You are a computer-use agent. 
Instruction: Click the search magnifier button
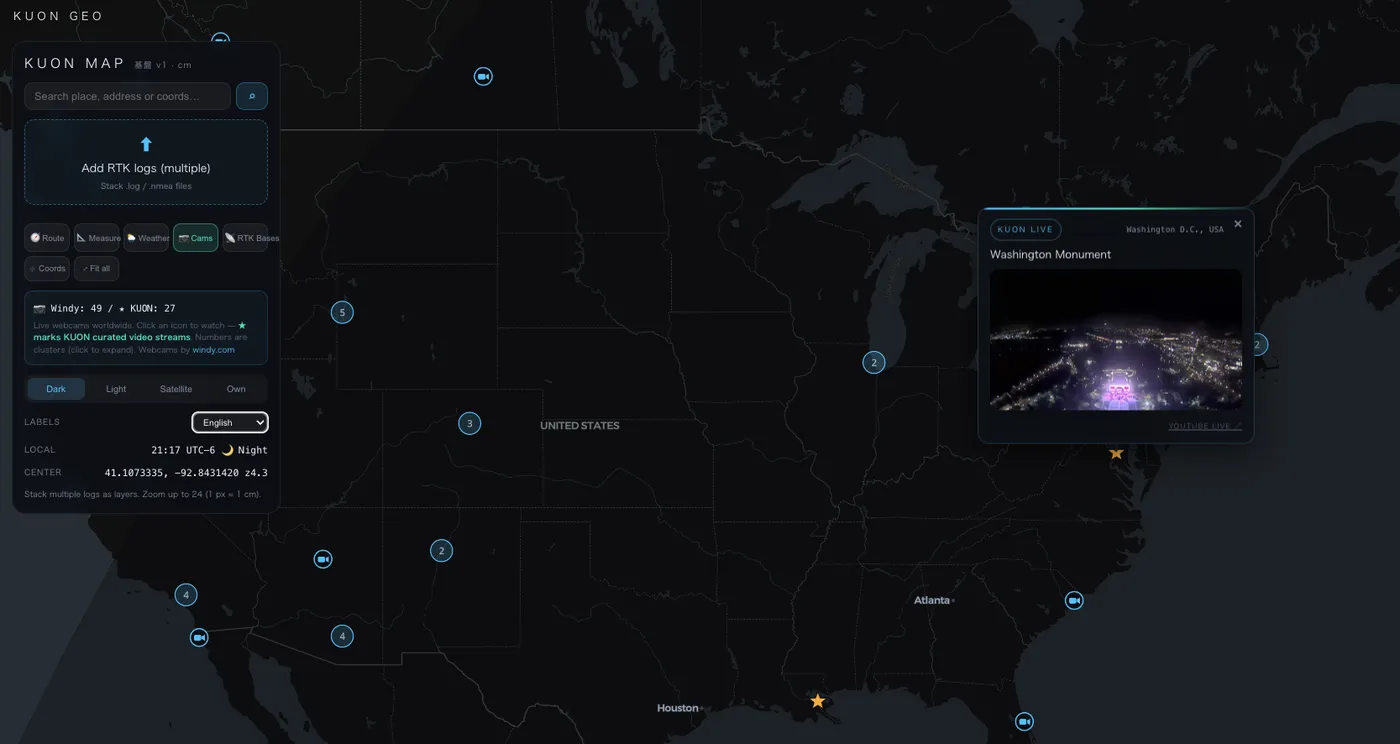[x=251, y=96]
